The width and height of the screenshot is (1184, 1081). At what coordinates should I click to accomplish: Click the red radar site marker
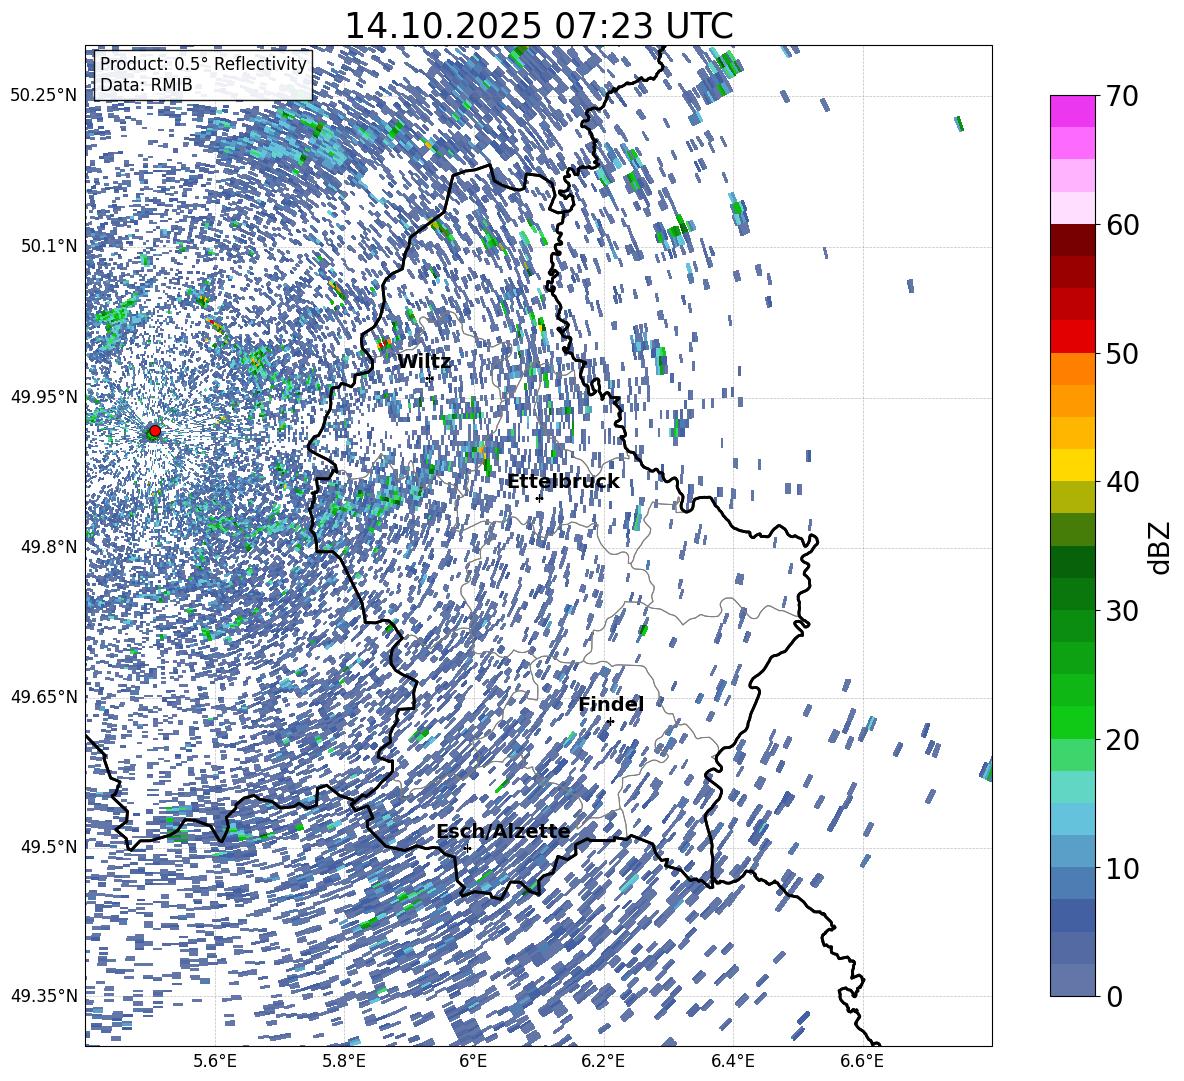tap(154, 431)
